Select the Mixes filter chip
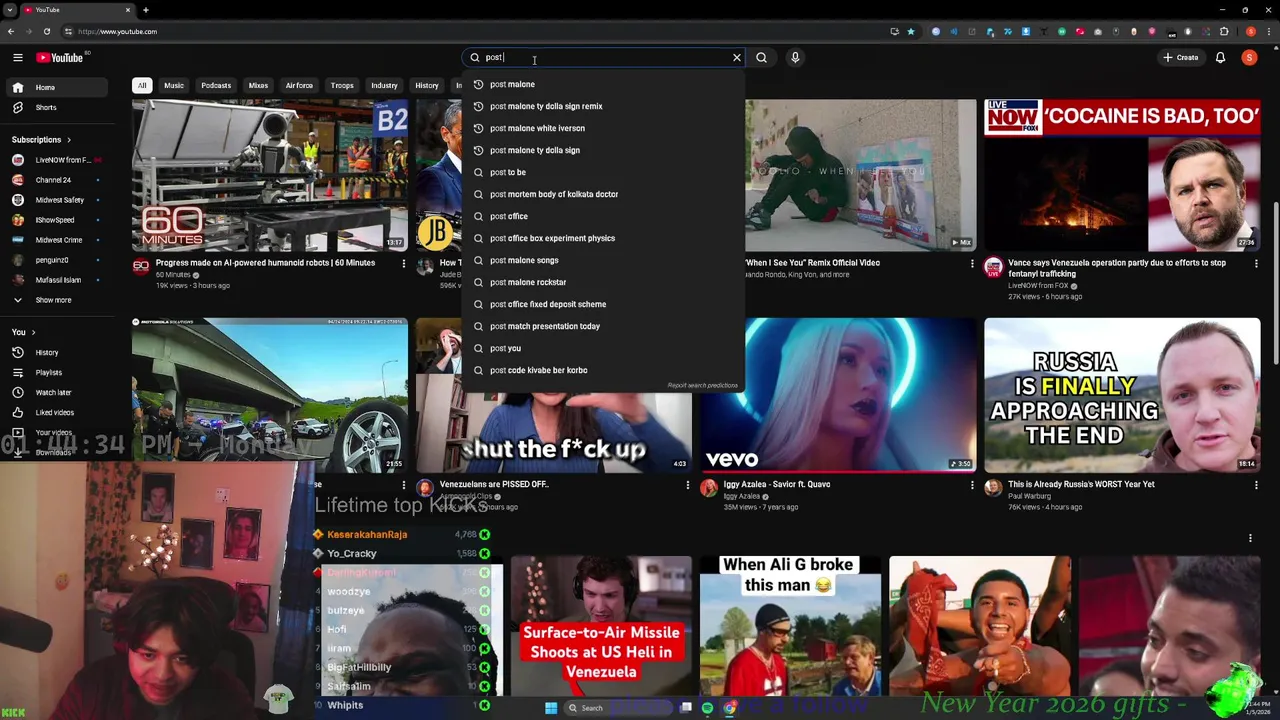The height and width of the screenshot is (720, 1280). tap(258, 86)
